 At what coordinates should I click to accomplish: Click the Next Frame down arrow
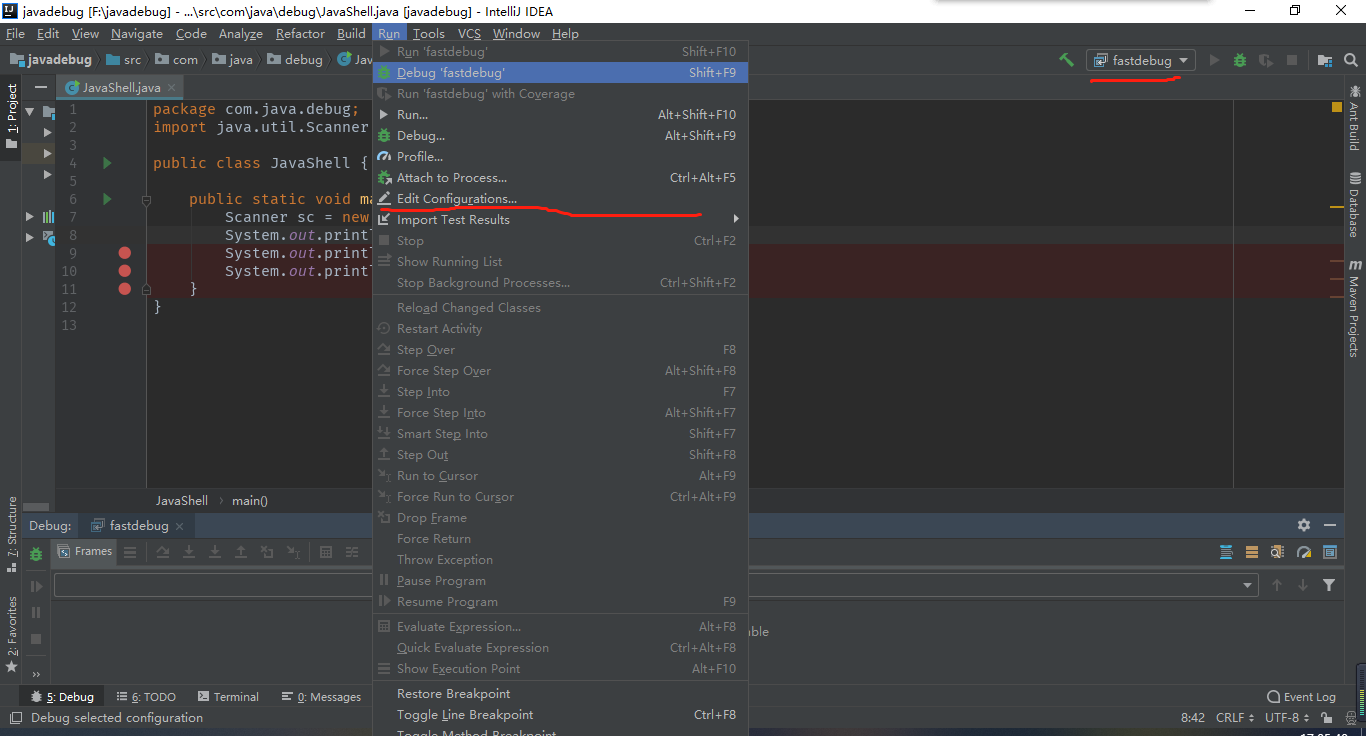click(x=1303, y=585)
